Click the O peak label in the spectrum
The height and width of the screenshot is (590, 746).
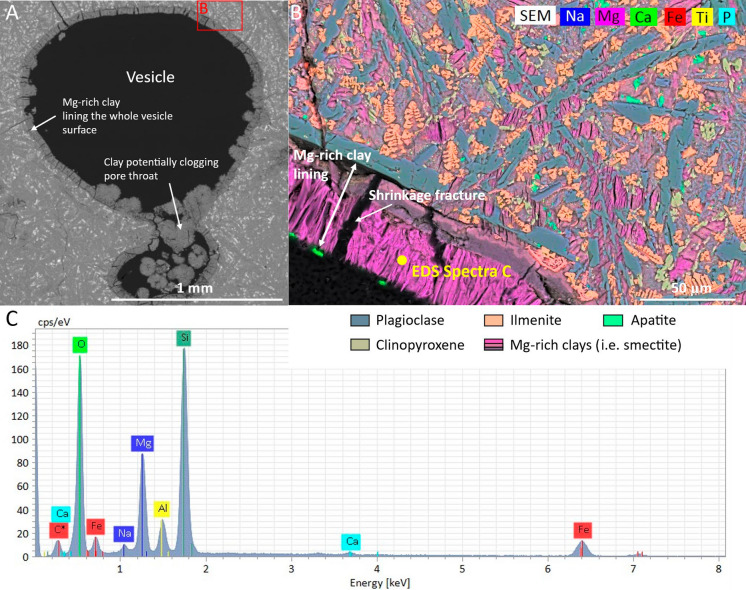(x=81, y=344)
